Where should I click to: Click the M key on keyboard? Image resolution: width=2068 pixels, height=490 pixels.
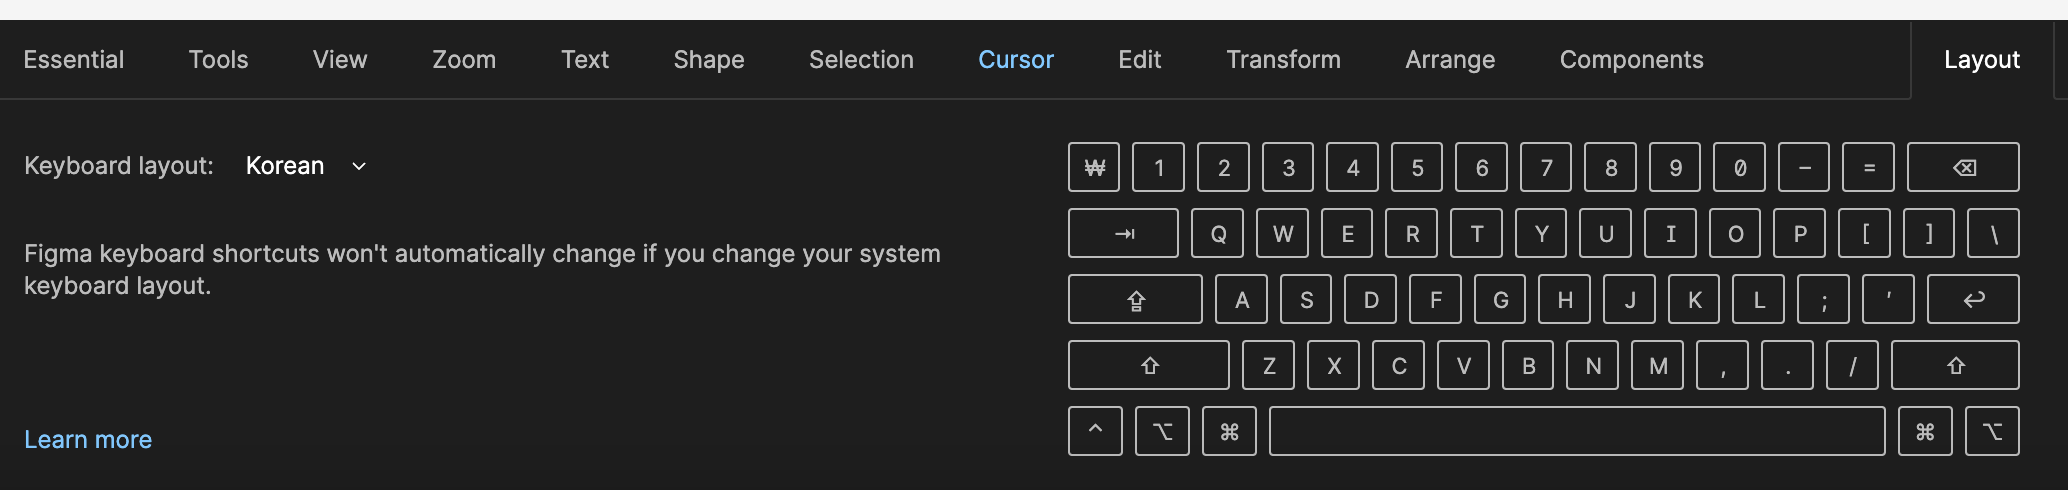click(1658, 365)
